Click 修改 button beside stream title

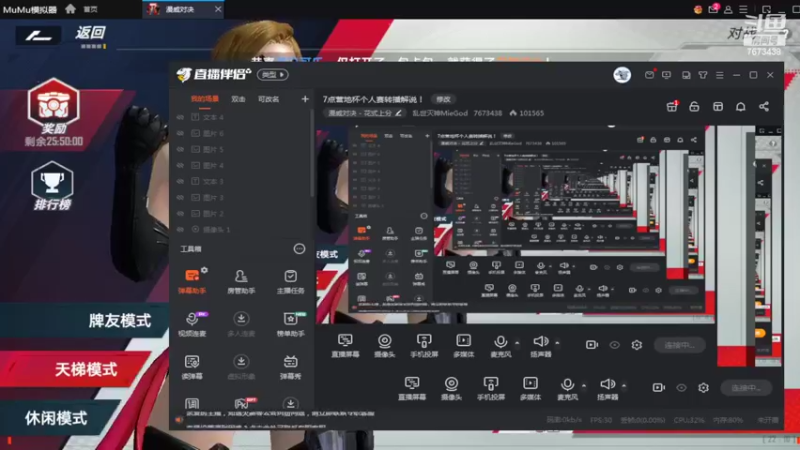[x=443, y=99]
